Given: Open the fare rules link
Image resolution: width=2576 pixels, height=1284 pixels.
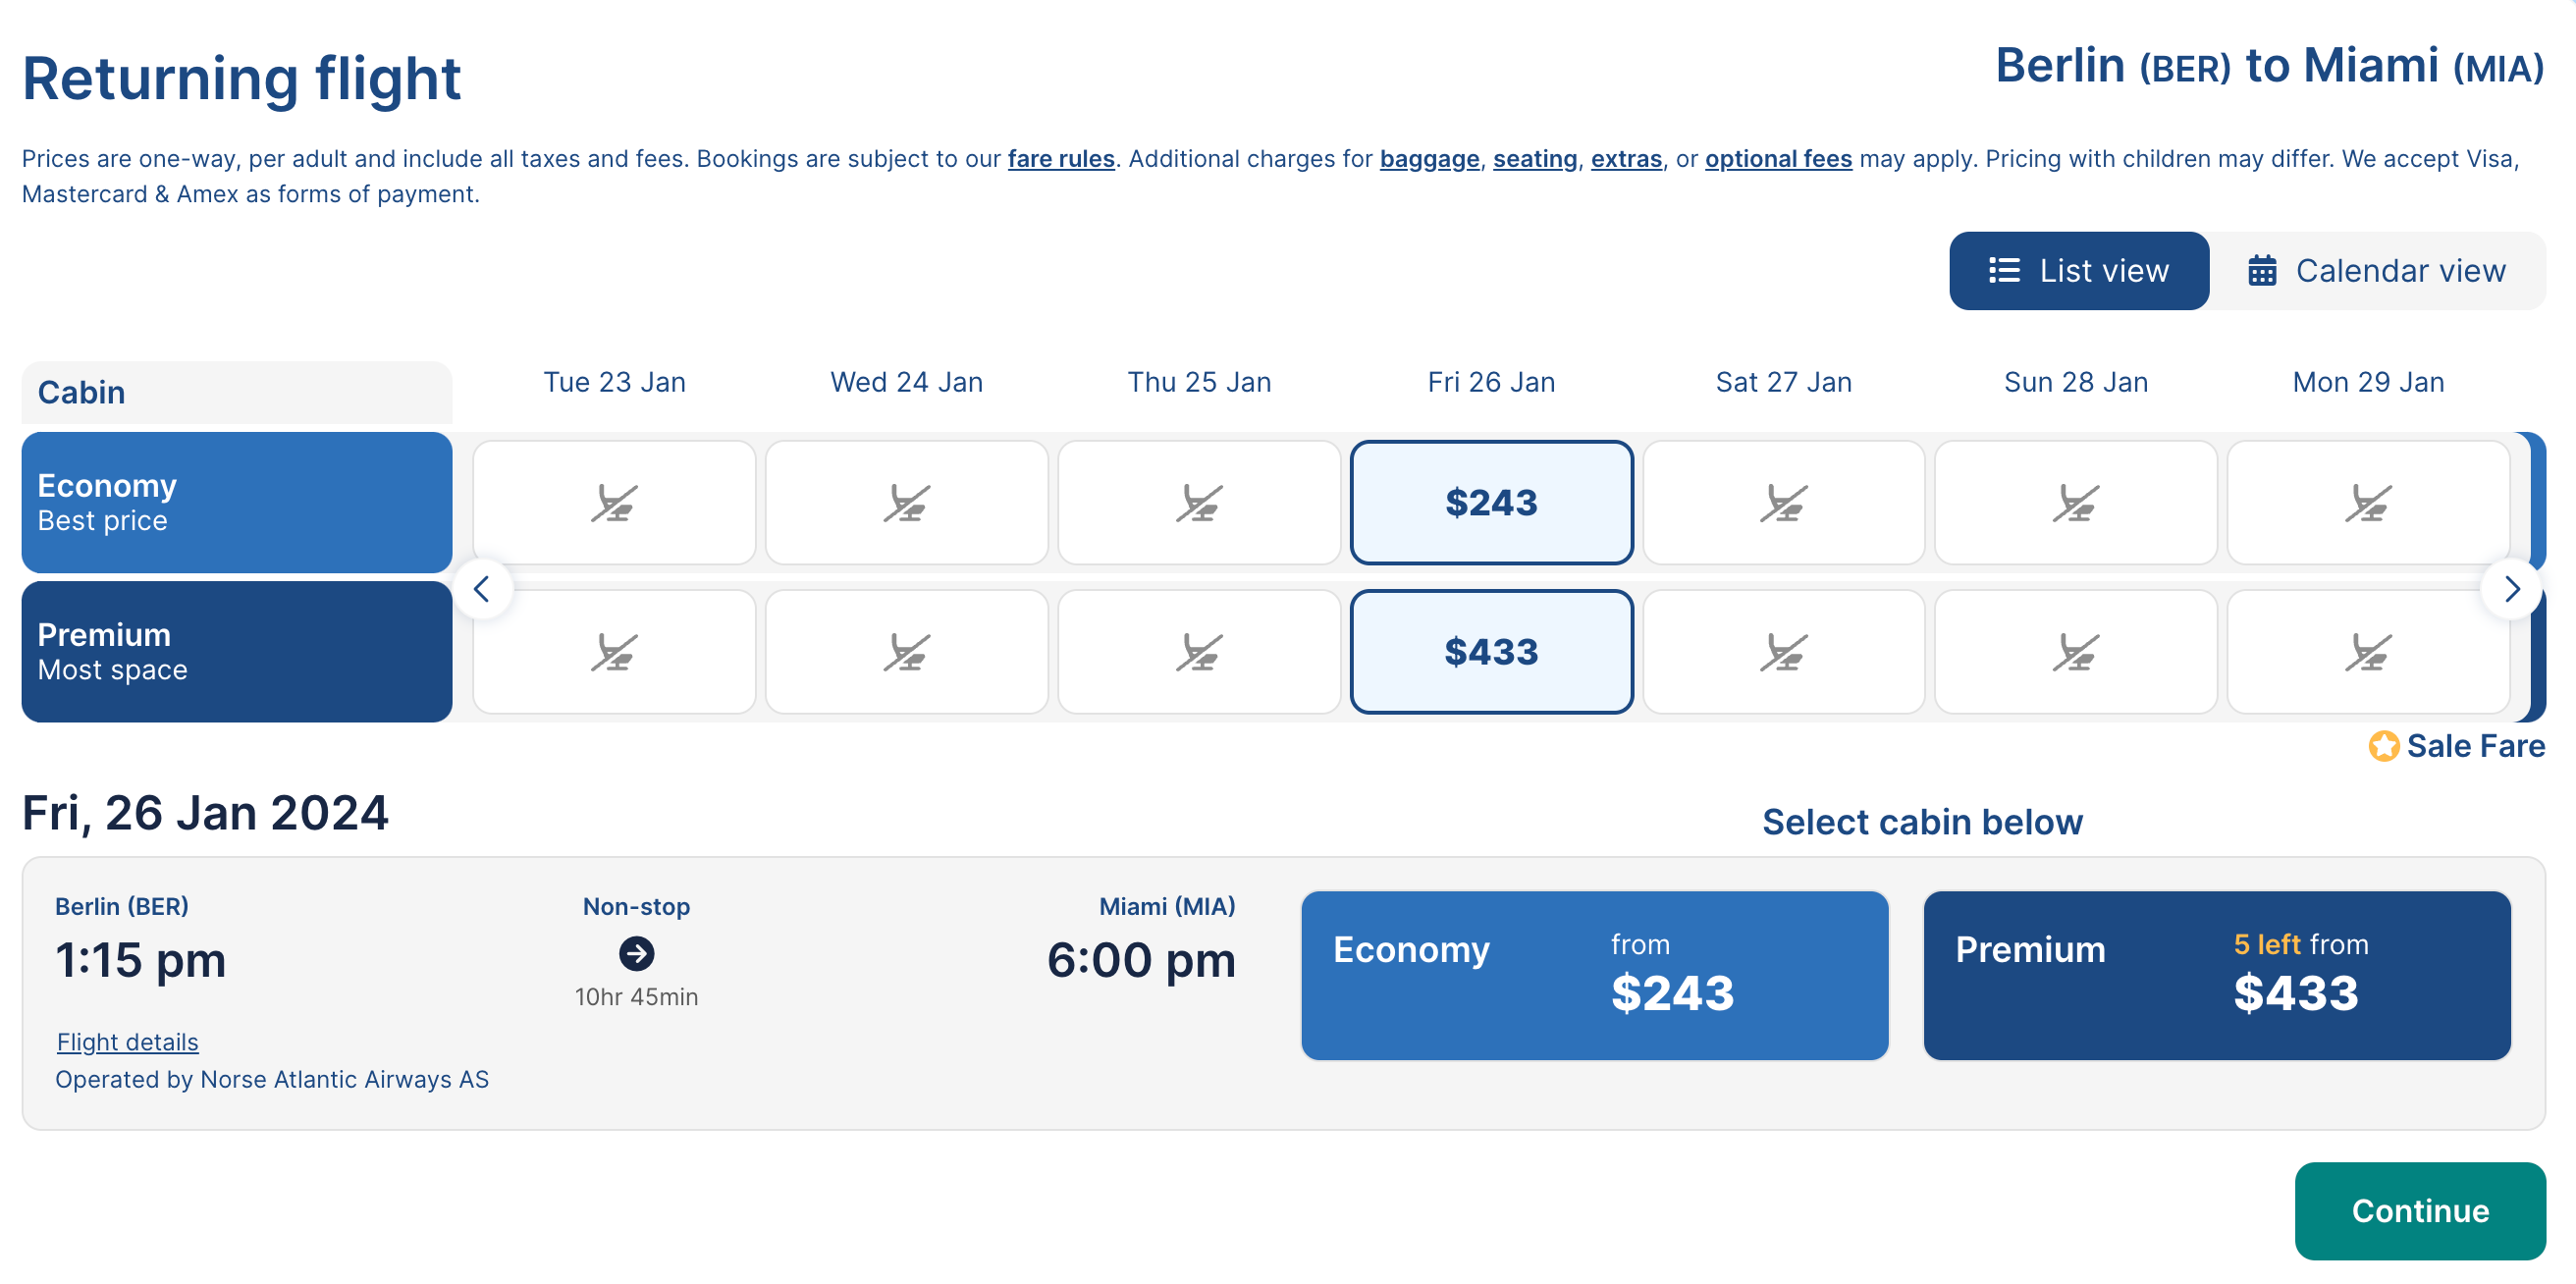Looking at the screenshot, I should (x=1060, y=159).
